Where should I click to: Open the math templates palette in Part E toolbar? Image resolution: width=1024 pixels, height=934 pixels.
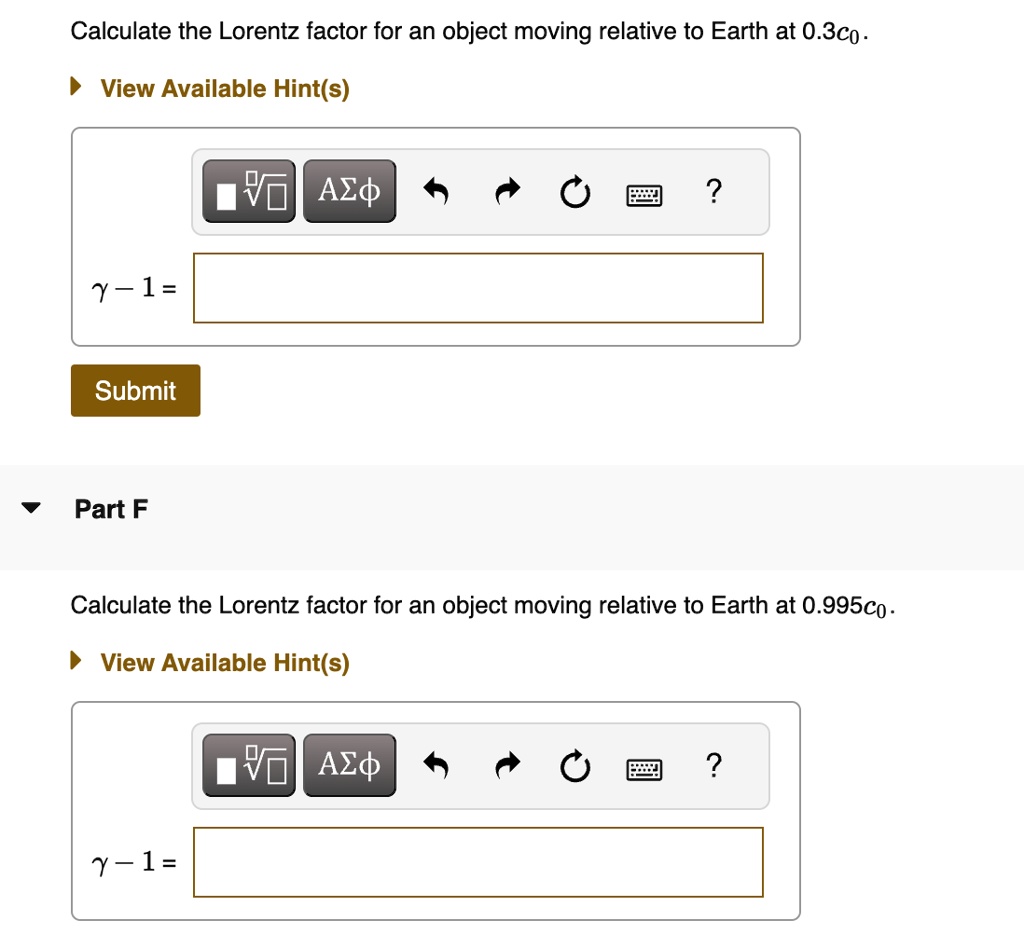[247, 190]
